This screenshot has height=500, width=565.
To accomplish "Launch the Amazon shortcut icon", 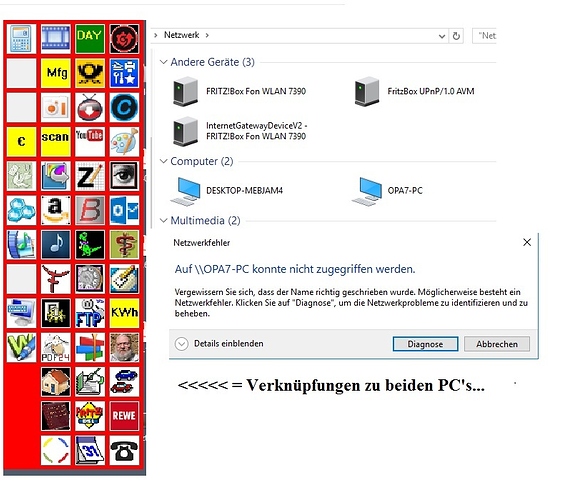I will click(55, 210).
